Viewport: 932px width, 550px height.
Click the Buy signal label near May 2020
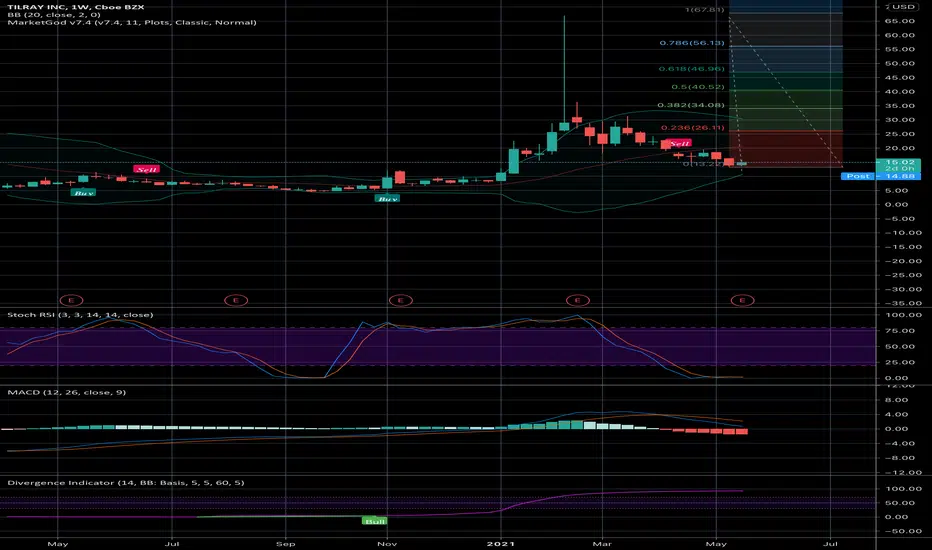[83, 193]
